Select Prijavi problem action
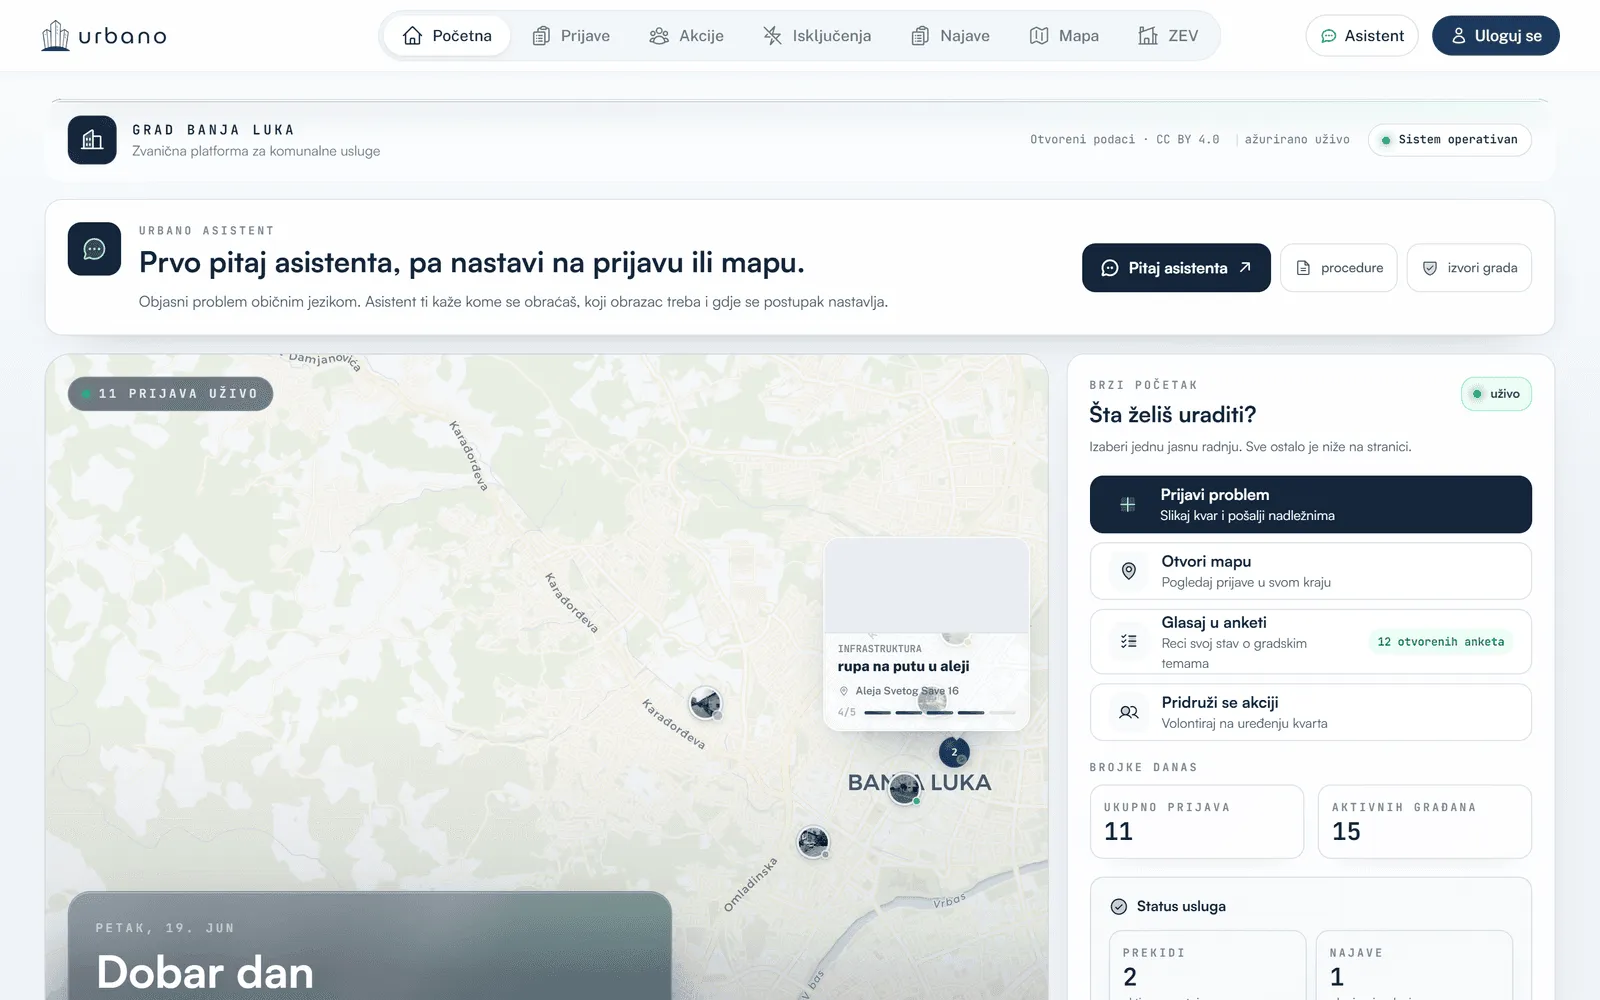The image size is (1600, 1000). [1311, 504]
